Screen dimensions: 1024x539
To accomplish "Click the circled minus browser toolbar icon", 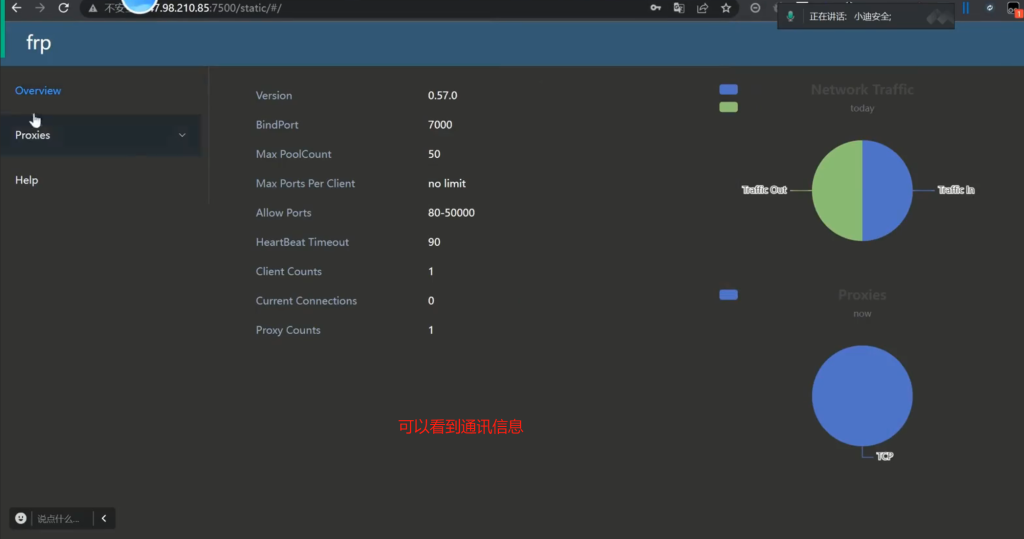I will coord(755,8).
